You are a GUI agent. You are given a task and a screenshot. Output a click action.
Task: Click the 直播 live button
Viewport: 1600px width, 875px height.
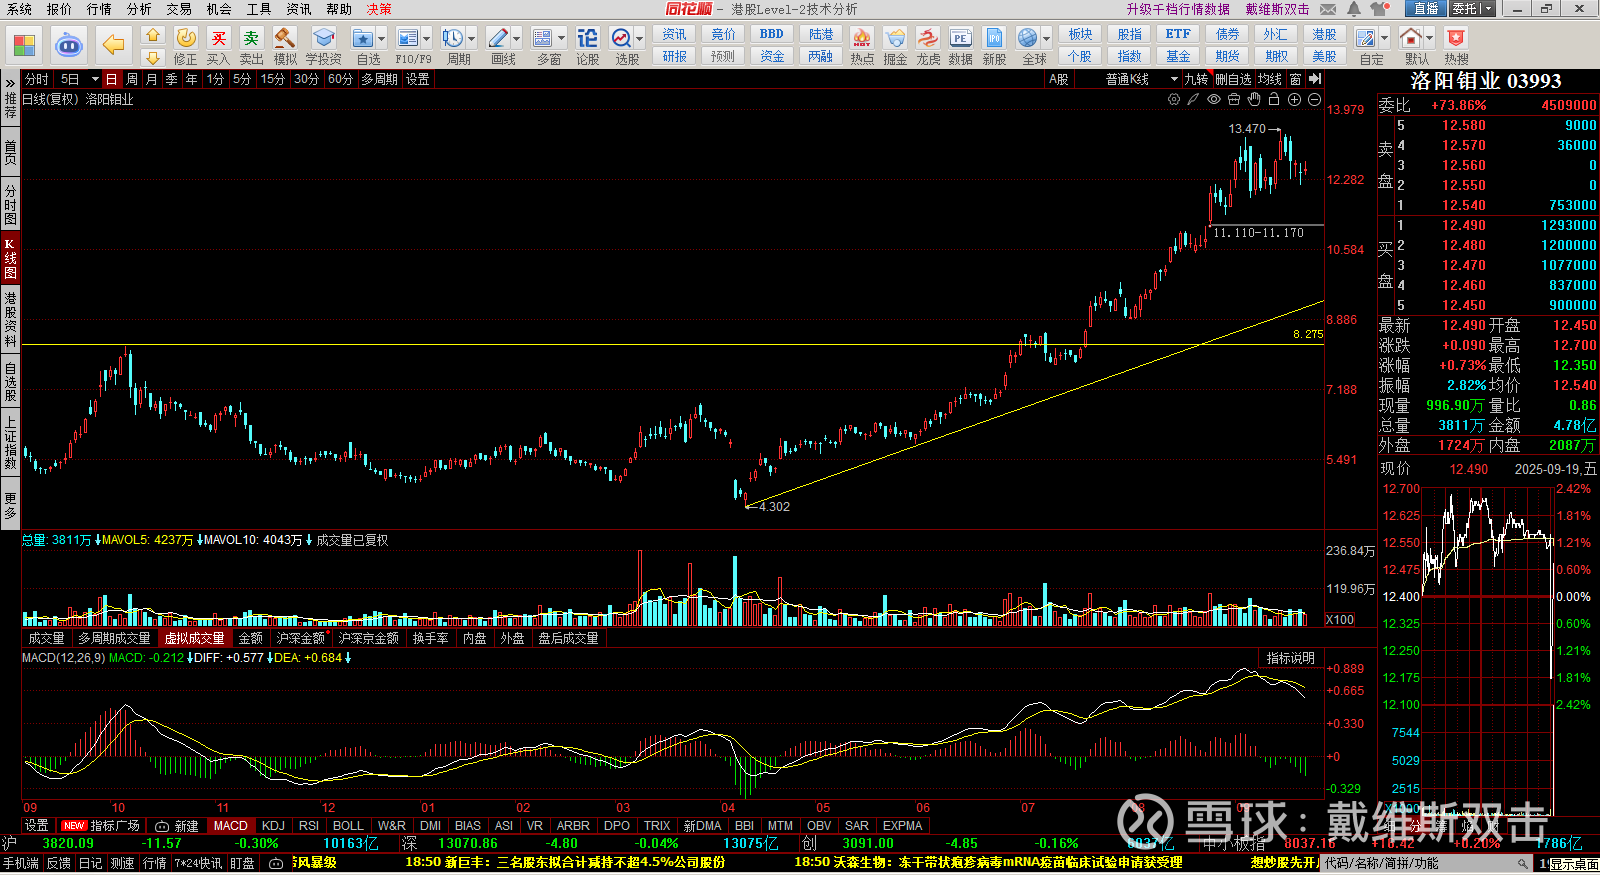click(x=1426, y=9)
